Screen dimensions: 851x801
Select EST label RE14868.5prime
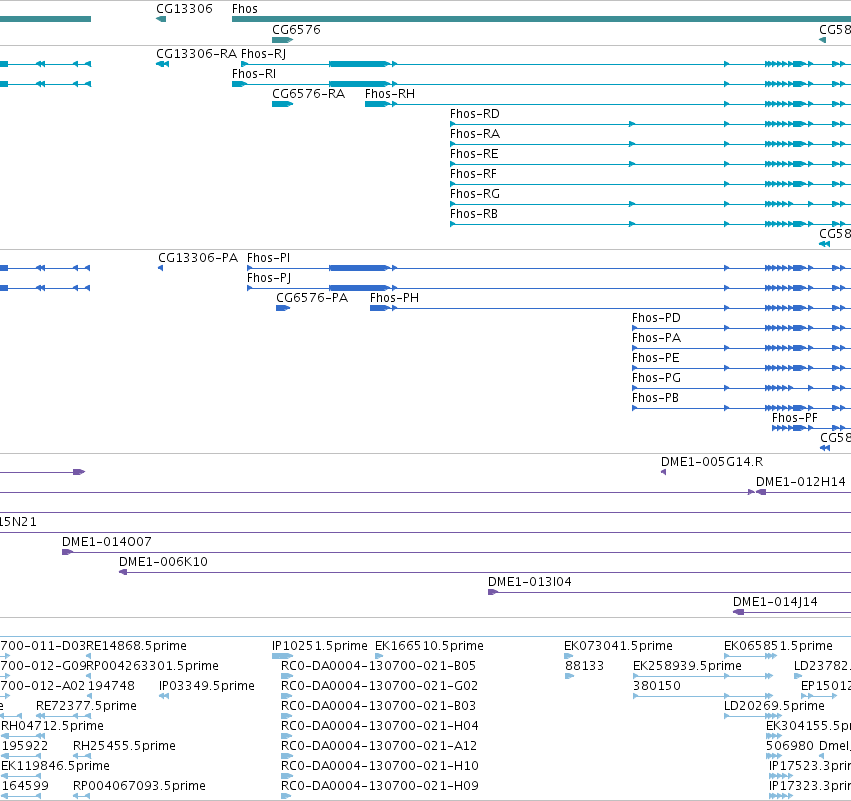[x=136, y=646]
